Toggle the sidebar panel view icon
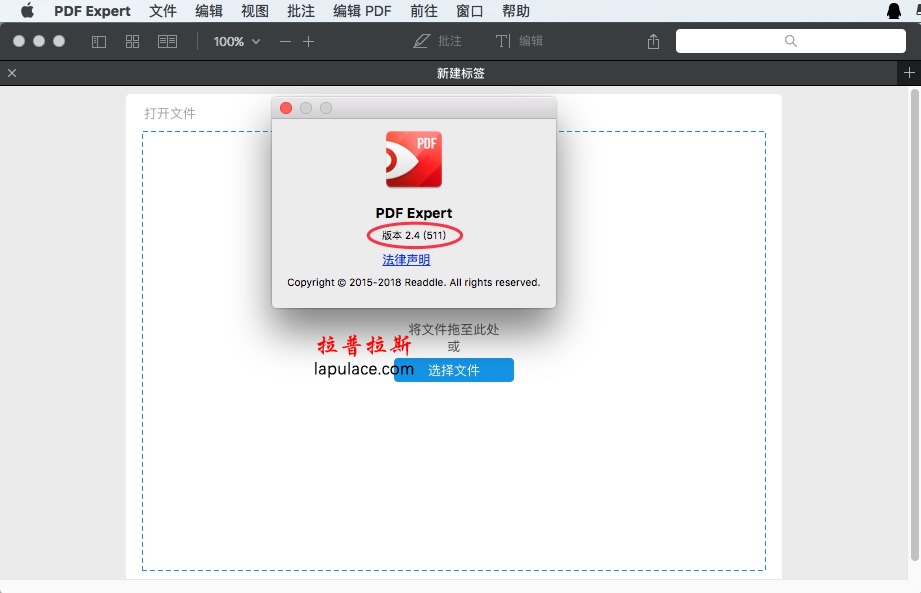 [99, 41]
